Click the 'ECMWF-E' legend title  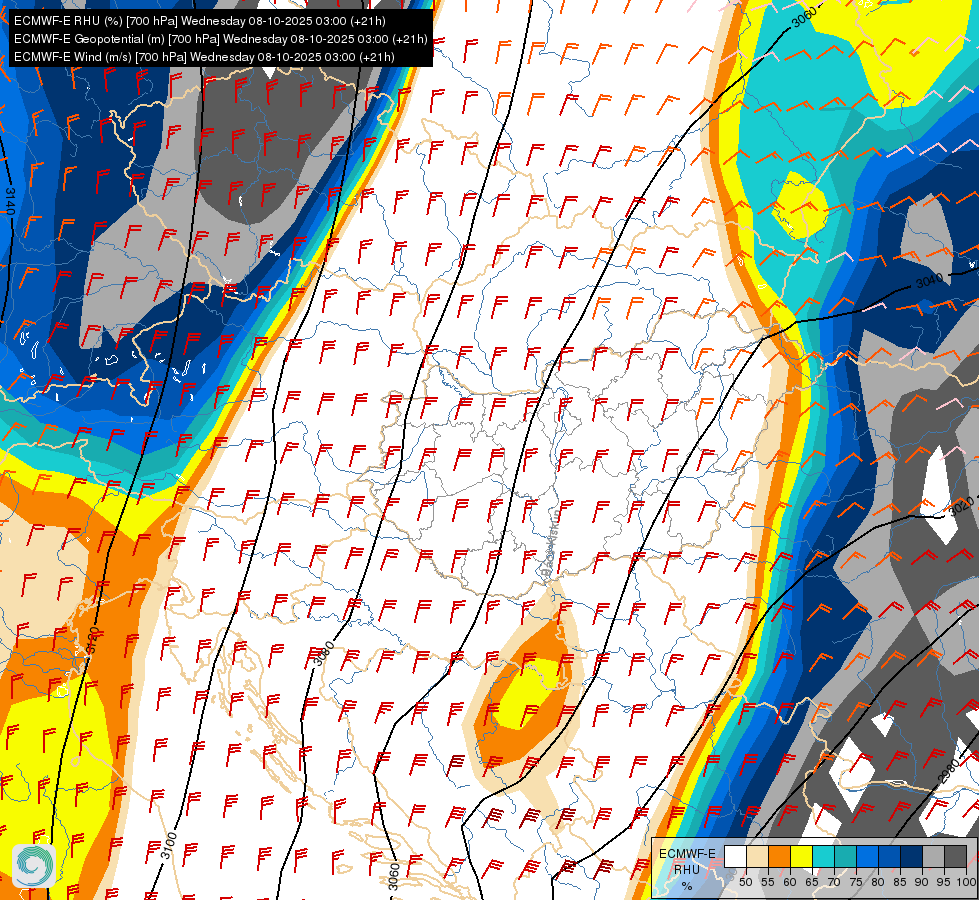coord(687,854)
